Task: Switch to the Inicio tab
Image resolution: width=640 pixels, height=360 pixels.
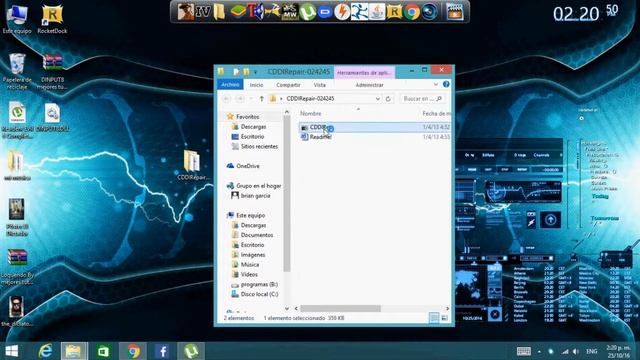Action: 256,85
